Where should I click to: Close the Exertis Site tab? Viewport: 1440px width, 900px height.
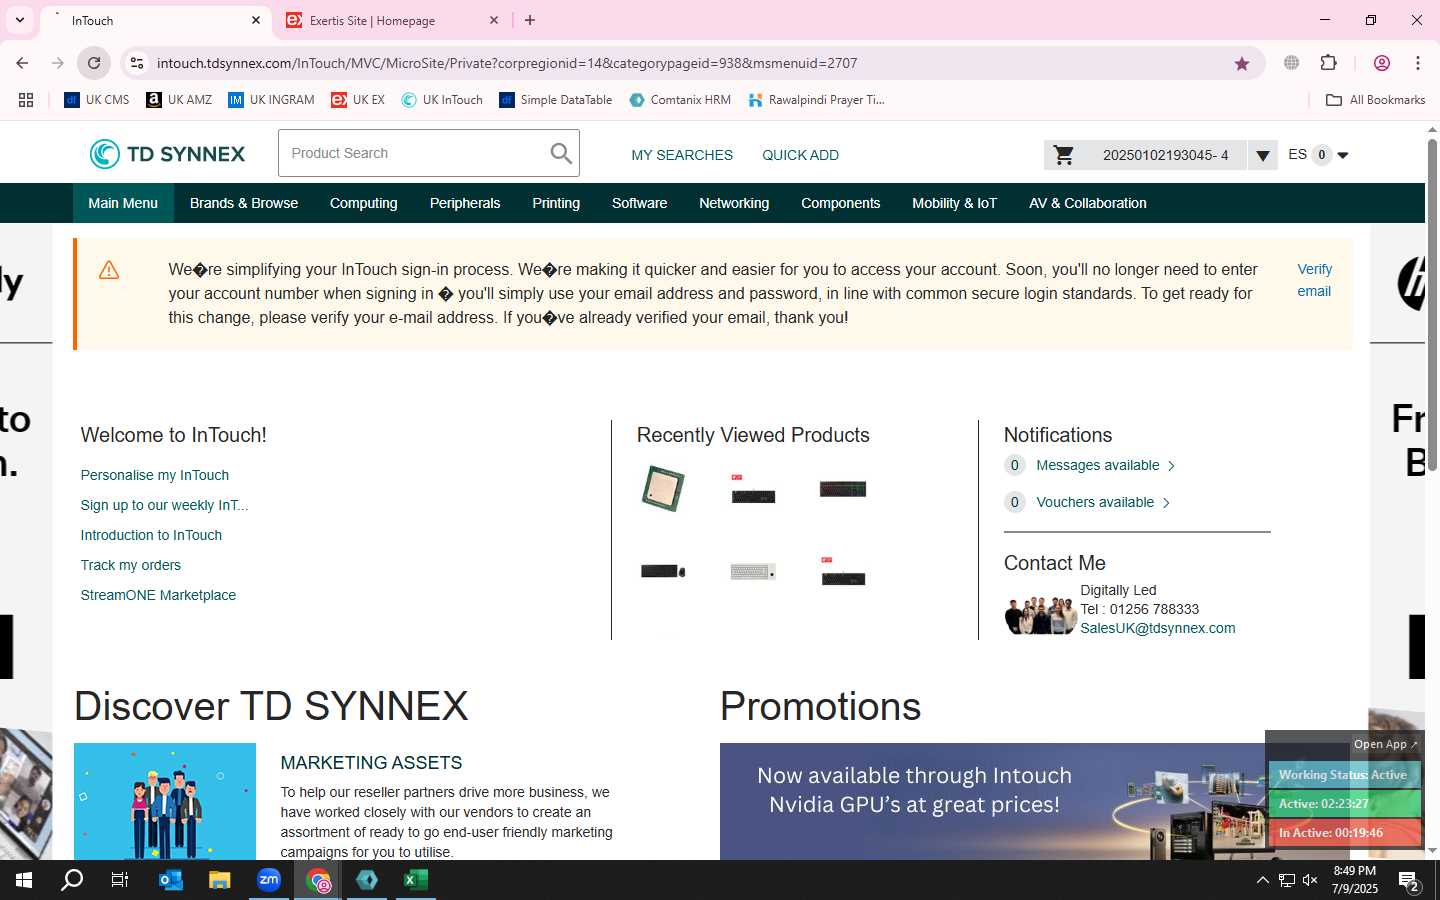click(494, 20)
